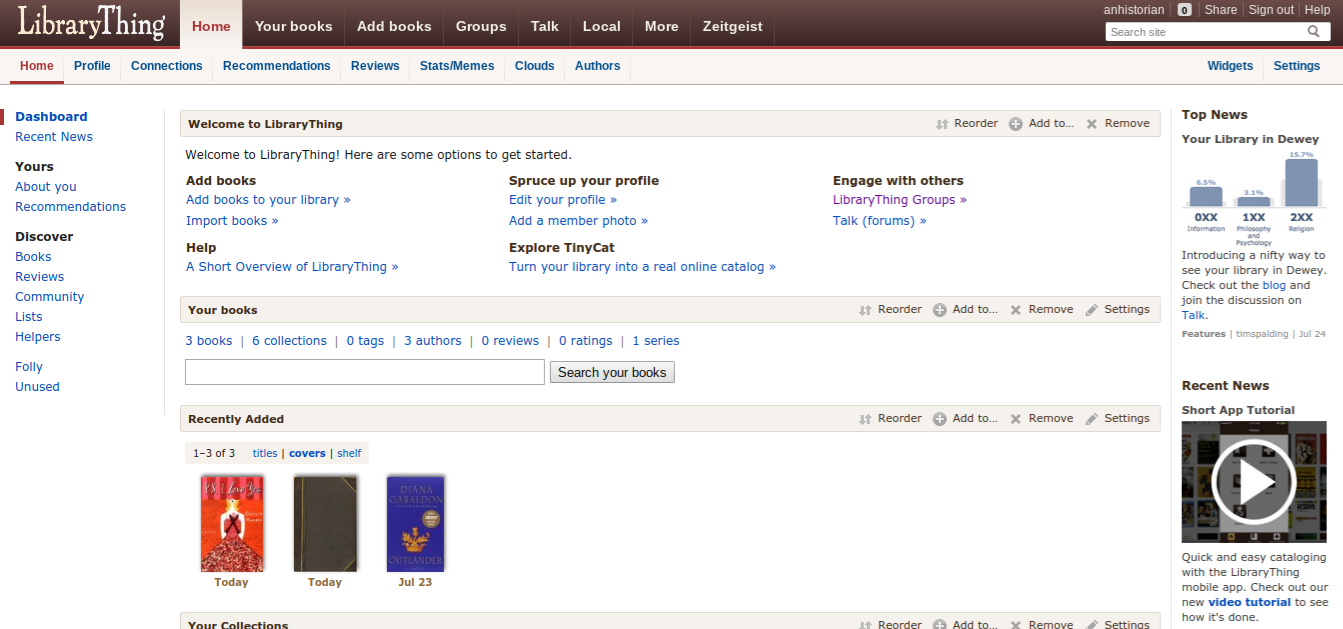Select the Reviews sub-tab
The height and width of the screenshot is (629, 1343).
(x=375, y=66)
